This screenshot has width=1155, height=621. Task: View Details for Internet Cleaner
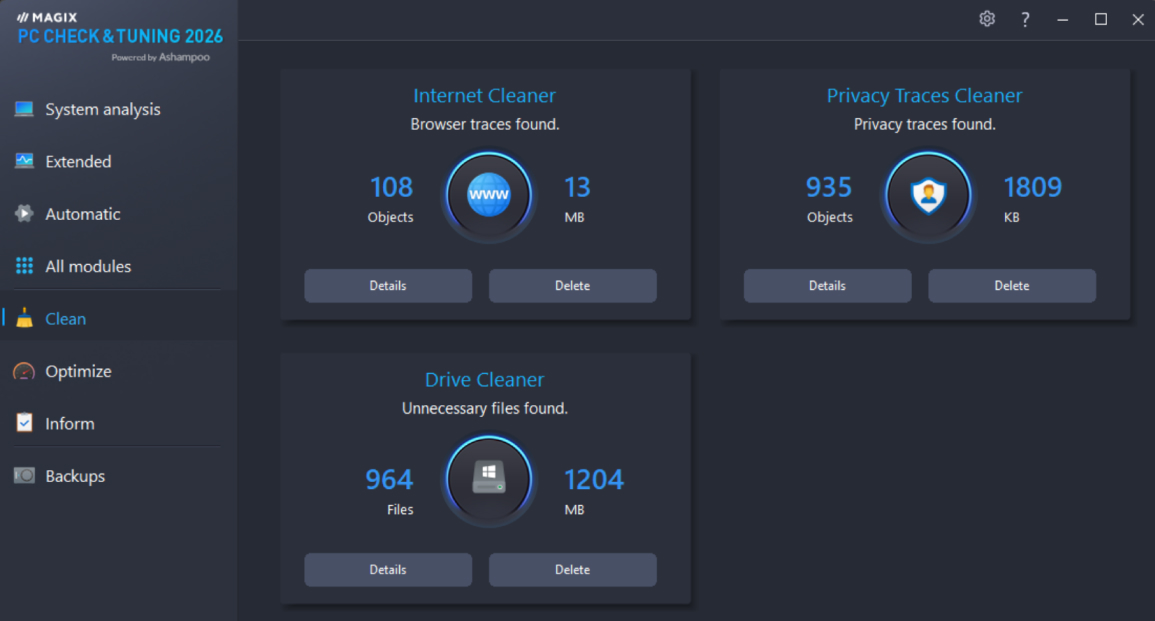point(388,286)
